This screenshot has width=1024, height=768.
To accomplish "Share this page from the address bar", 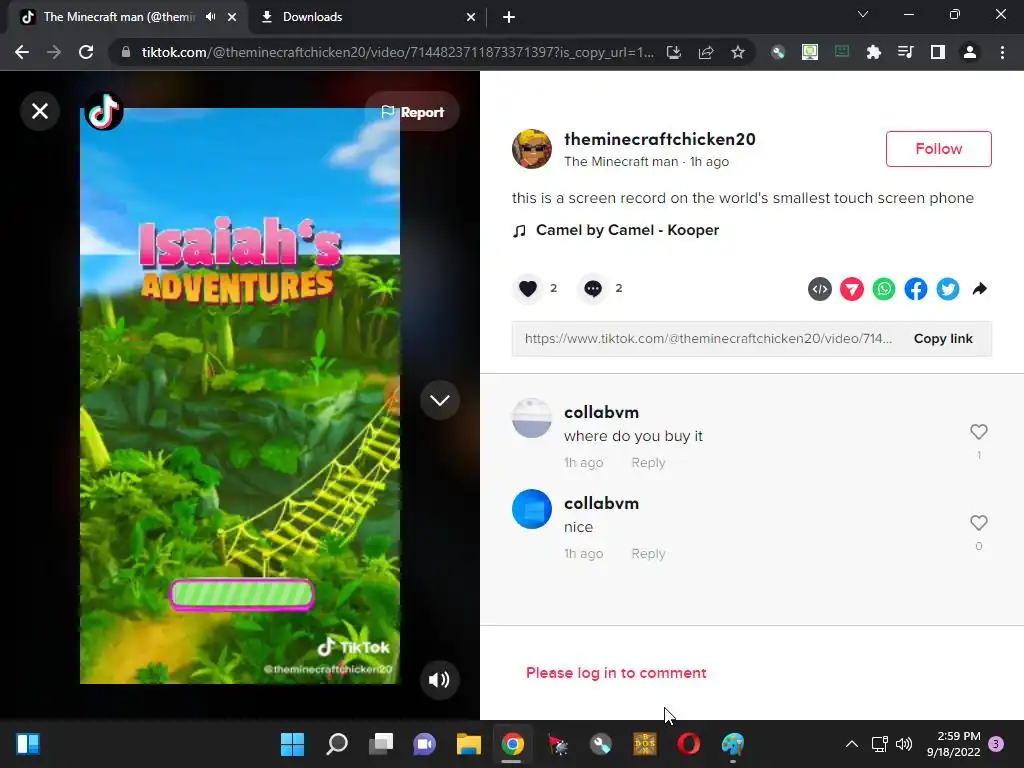I will tap(705, 52).
